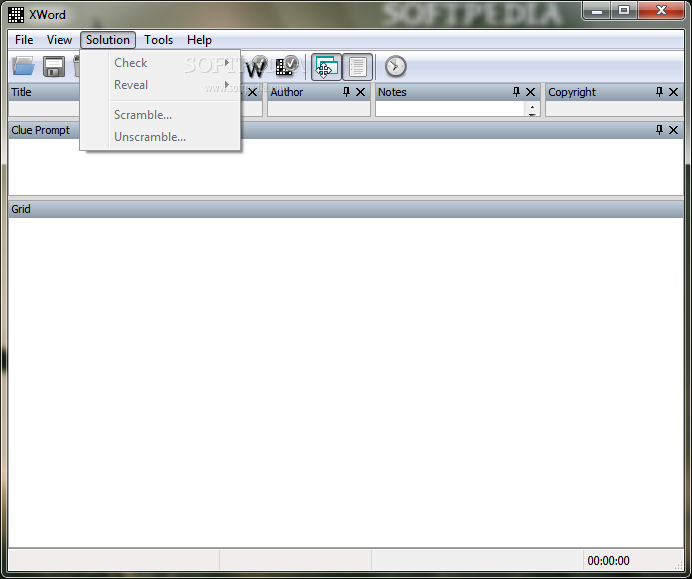Expand the Reveal submenu
This screenshot has height=579, width=692.
(x=160, y=85)
